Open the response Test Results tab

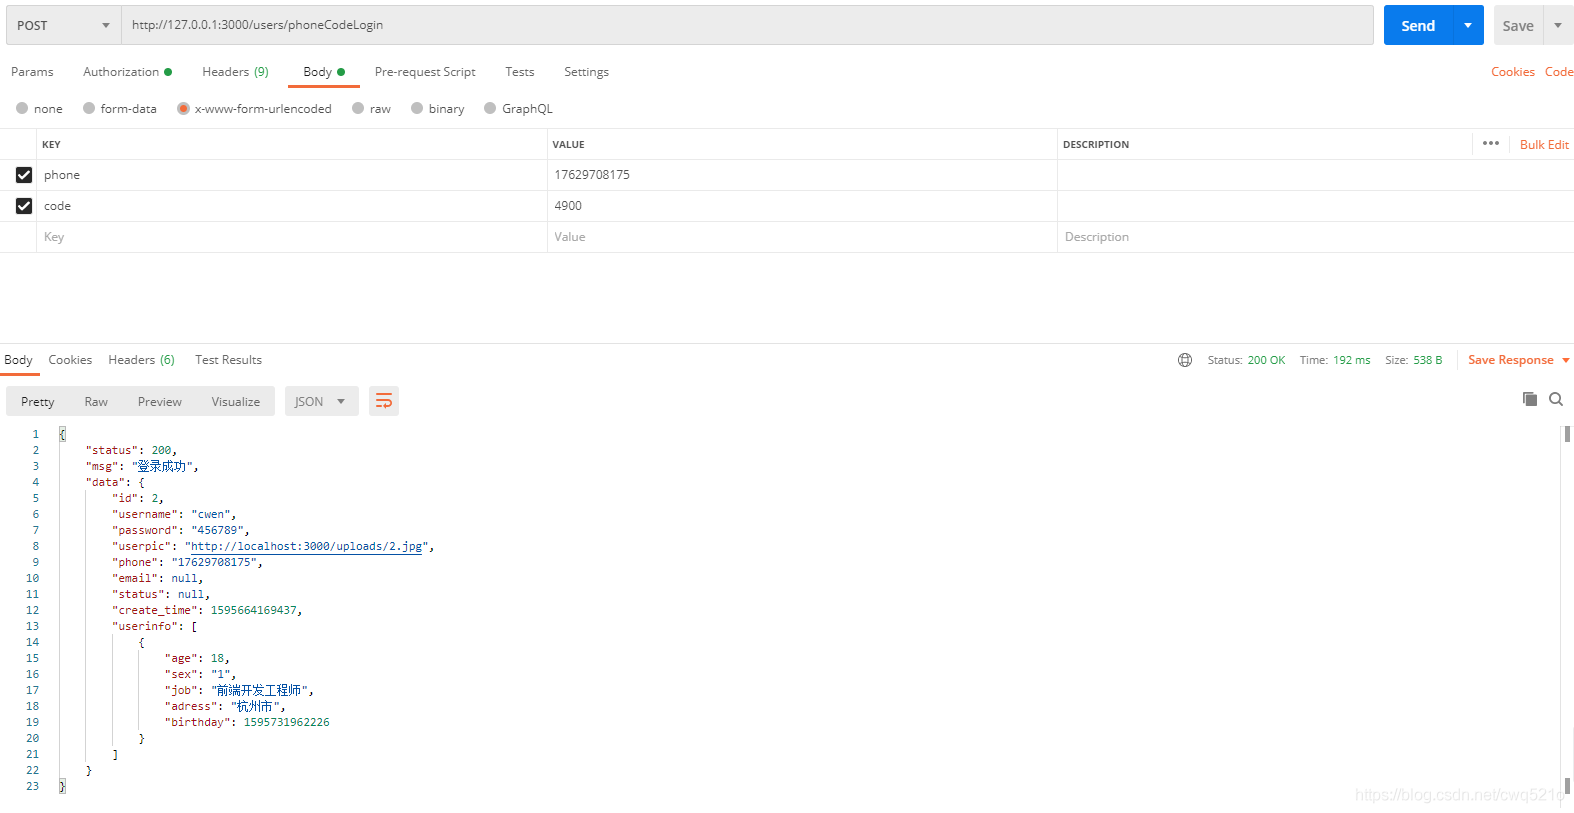coord(228,360)
